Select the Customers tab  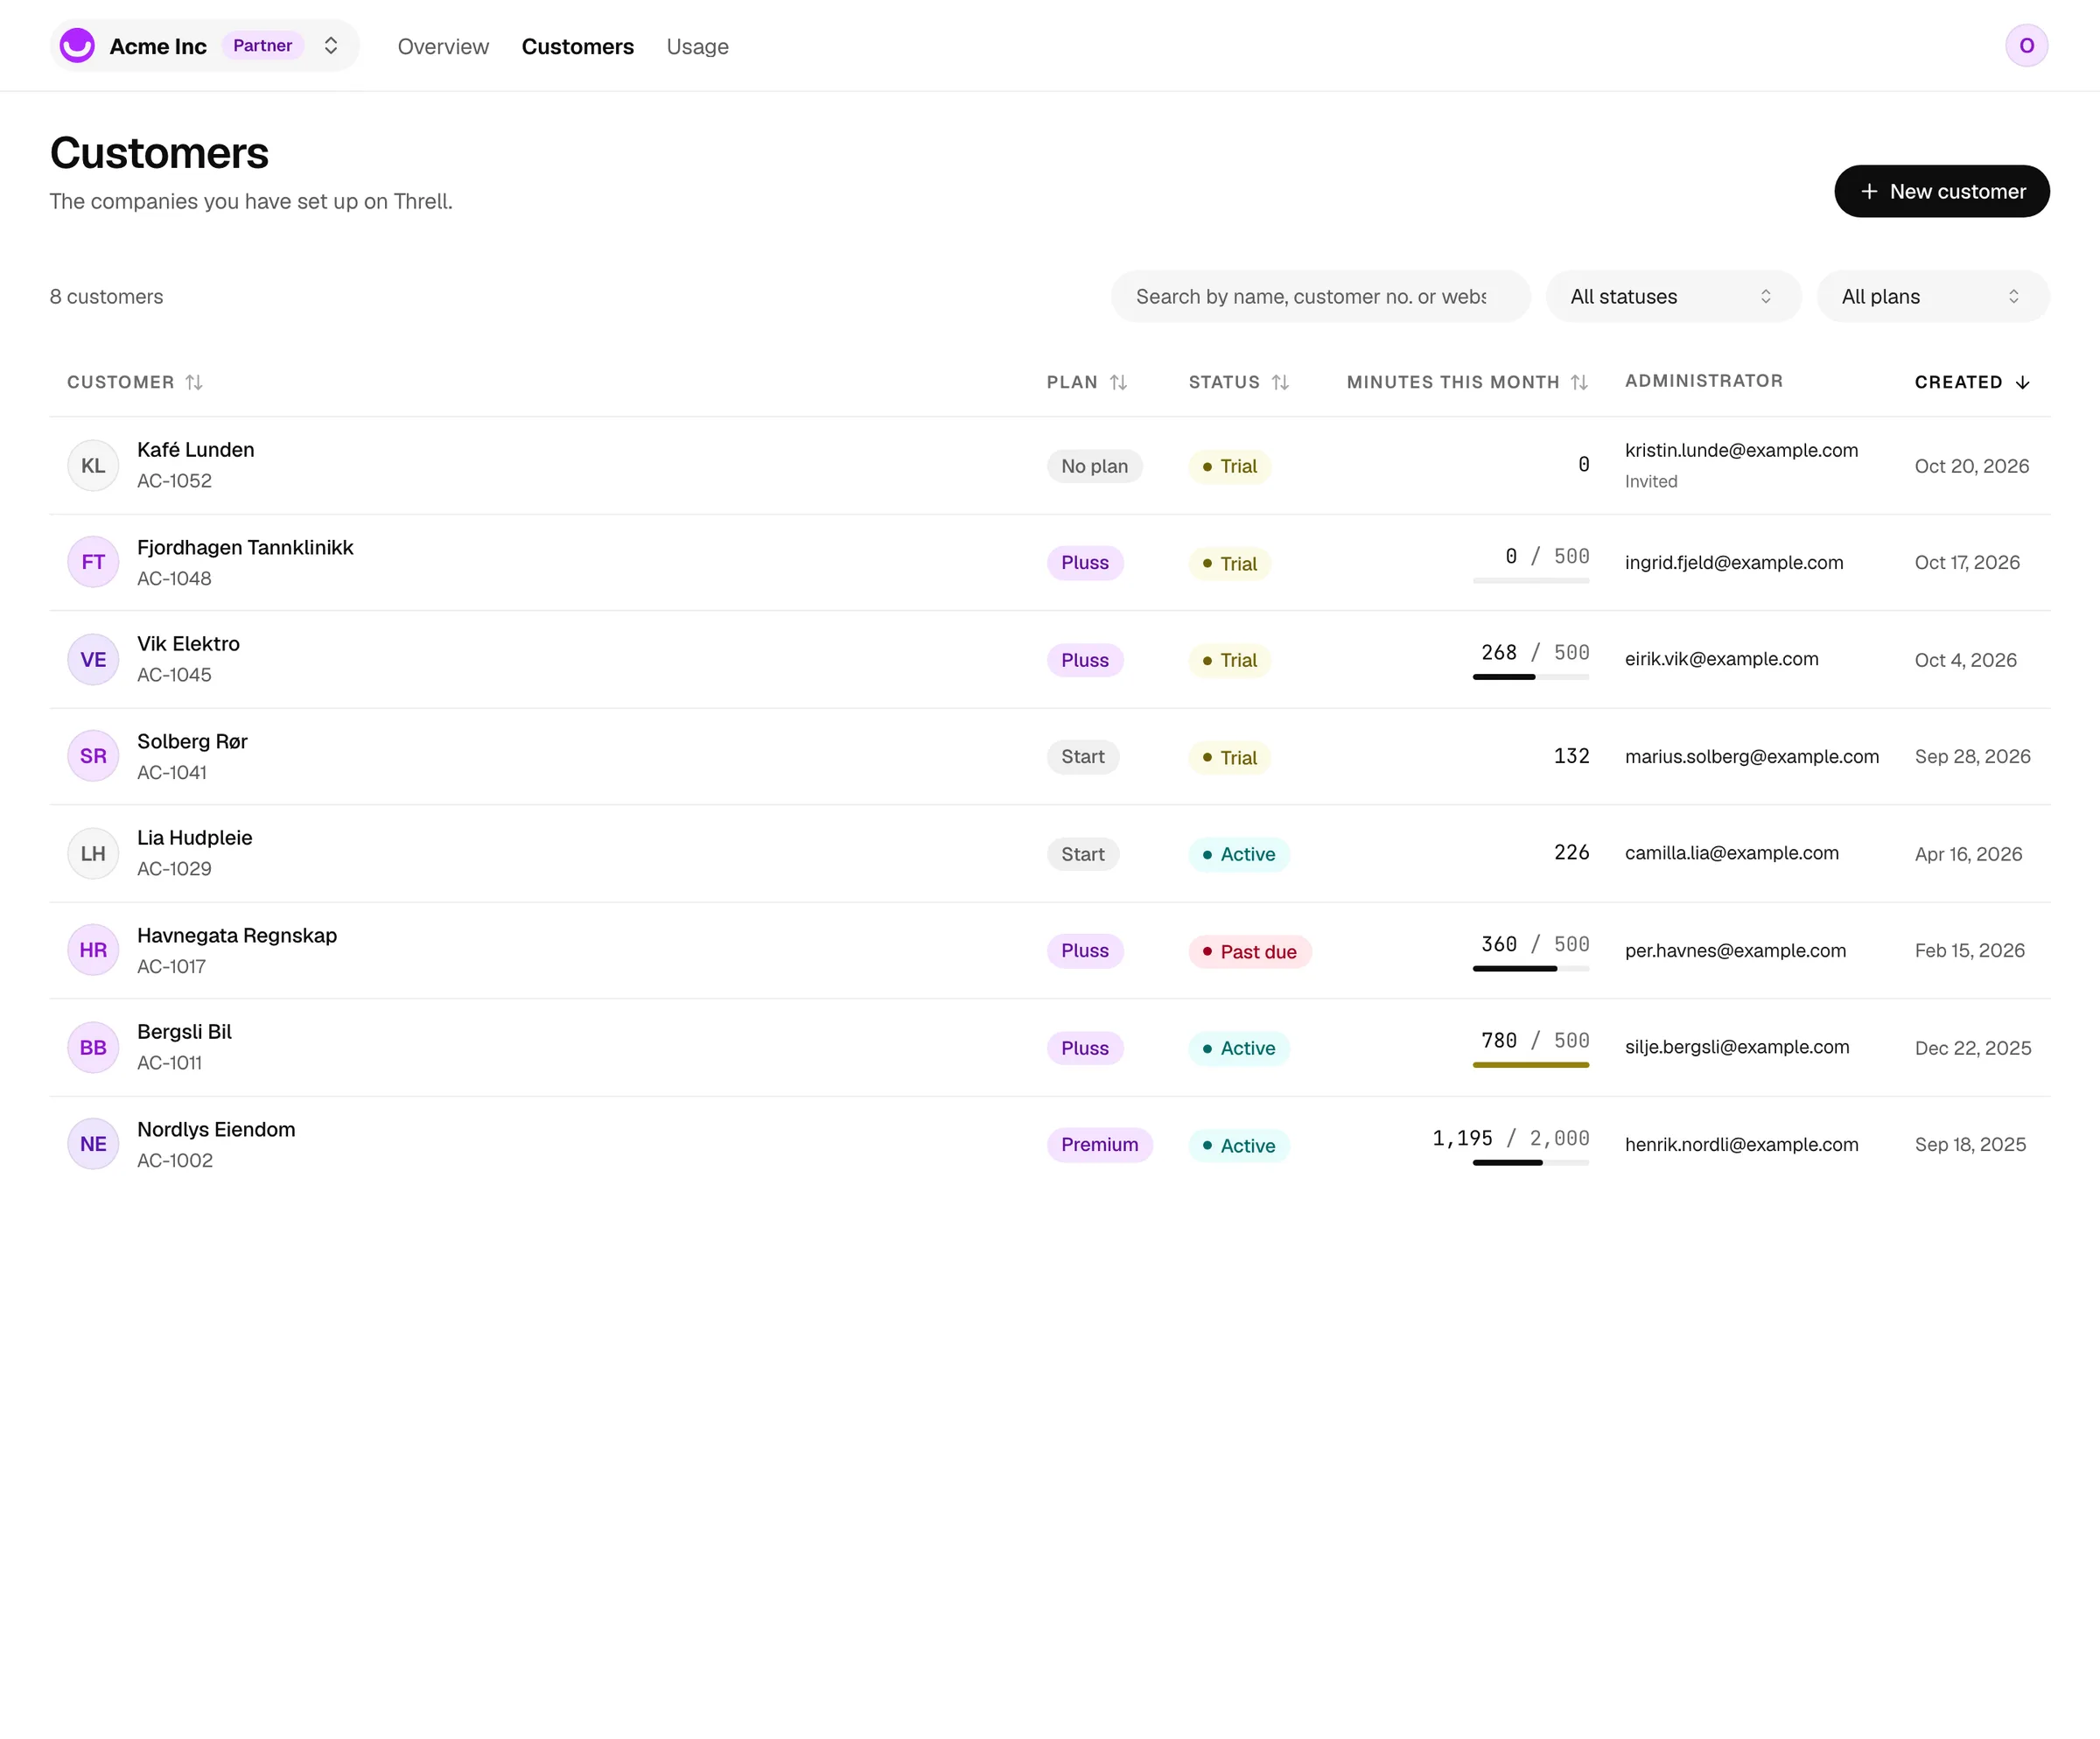[x=578, y=47]
